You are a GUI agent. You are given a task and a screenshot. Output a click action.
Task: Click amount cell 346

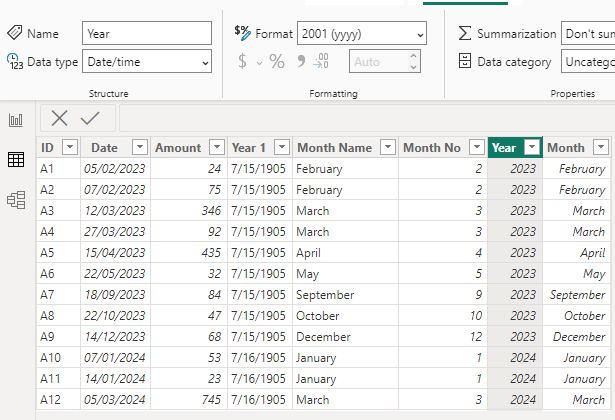pos(189,211)
